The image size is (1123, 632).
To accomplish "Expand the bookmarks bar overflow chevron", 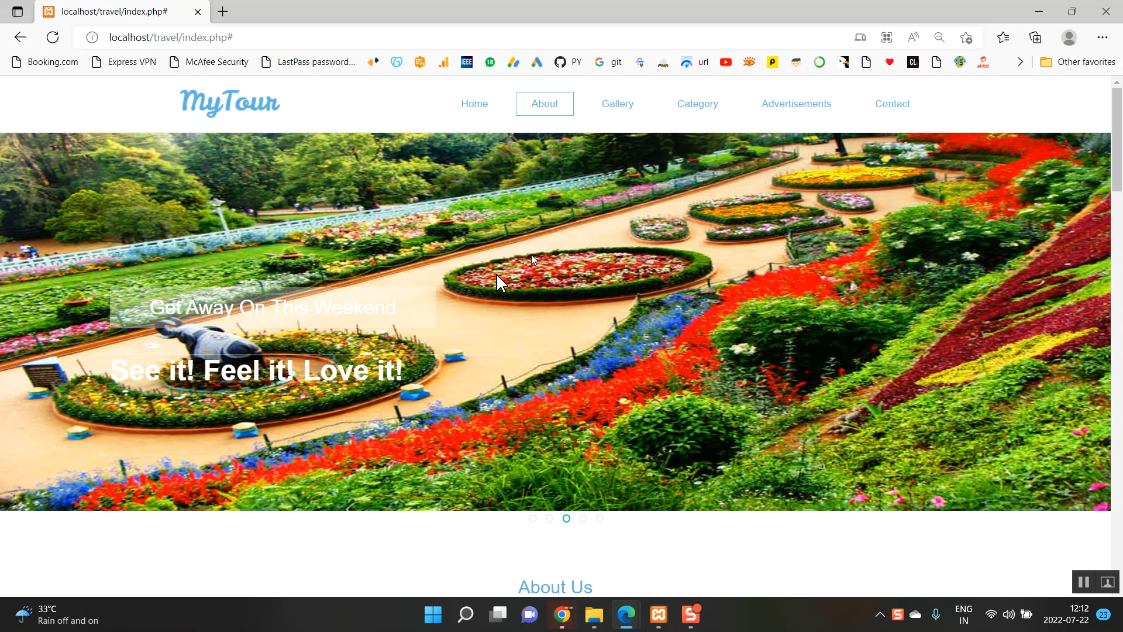I will (x=1020, y=62).
